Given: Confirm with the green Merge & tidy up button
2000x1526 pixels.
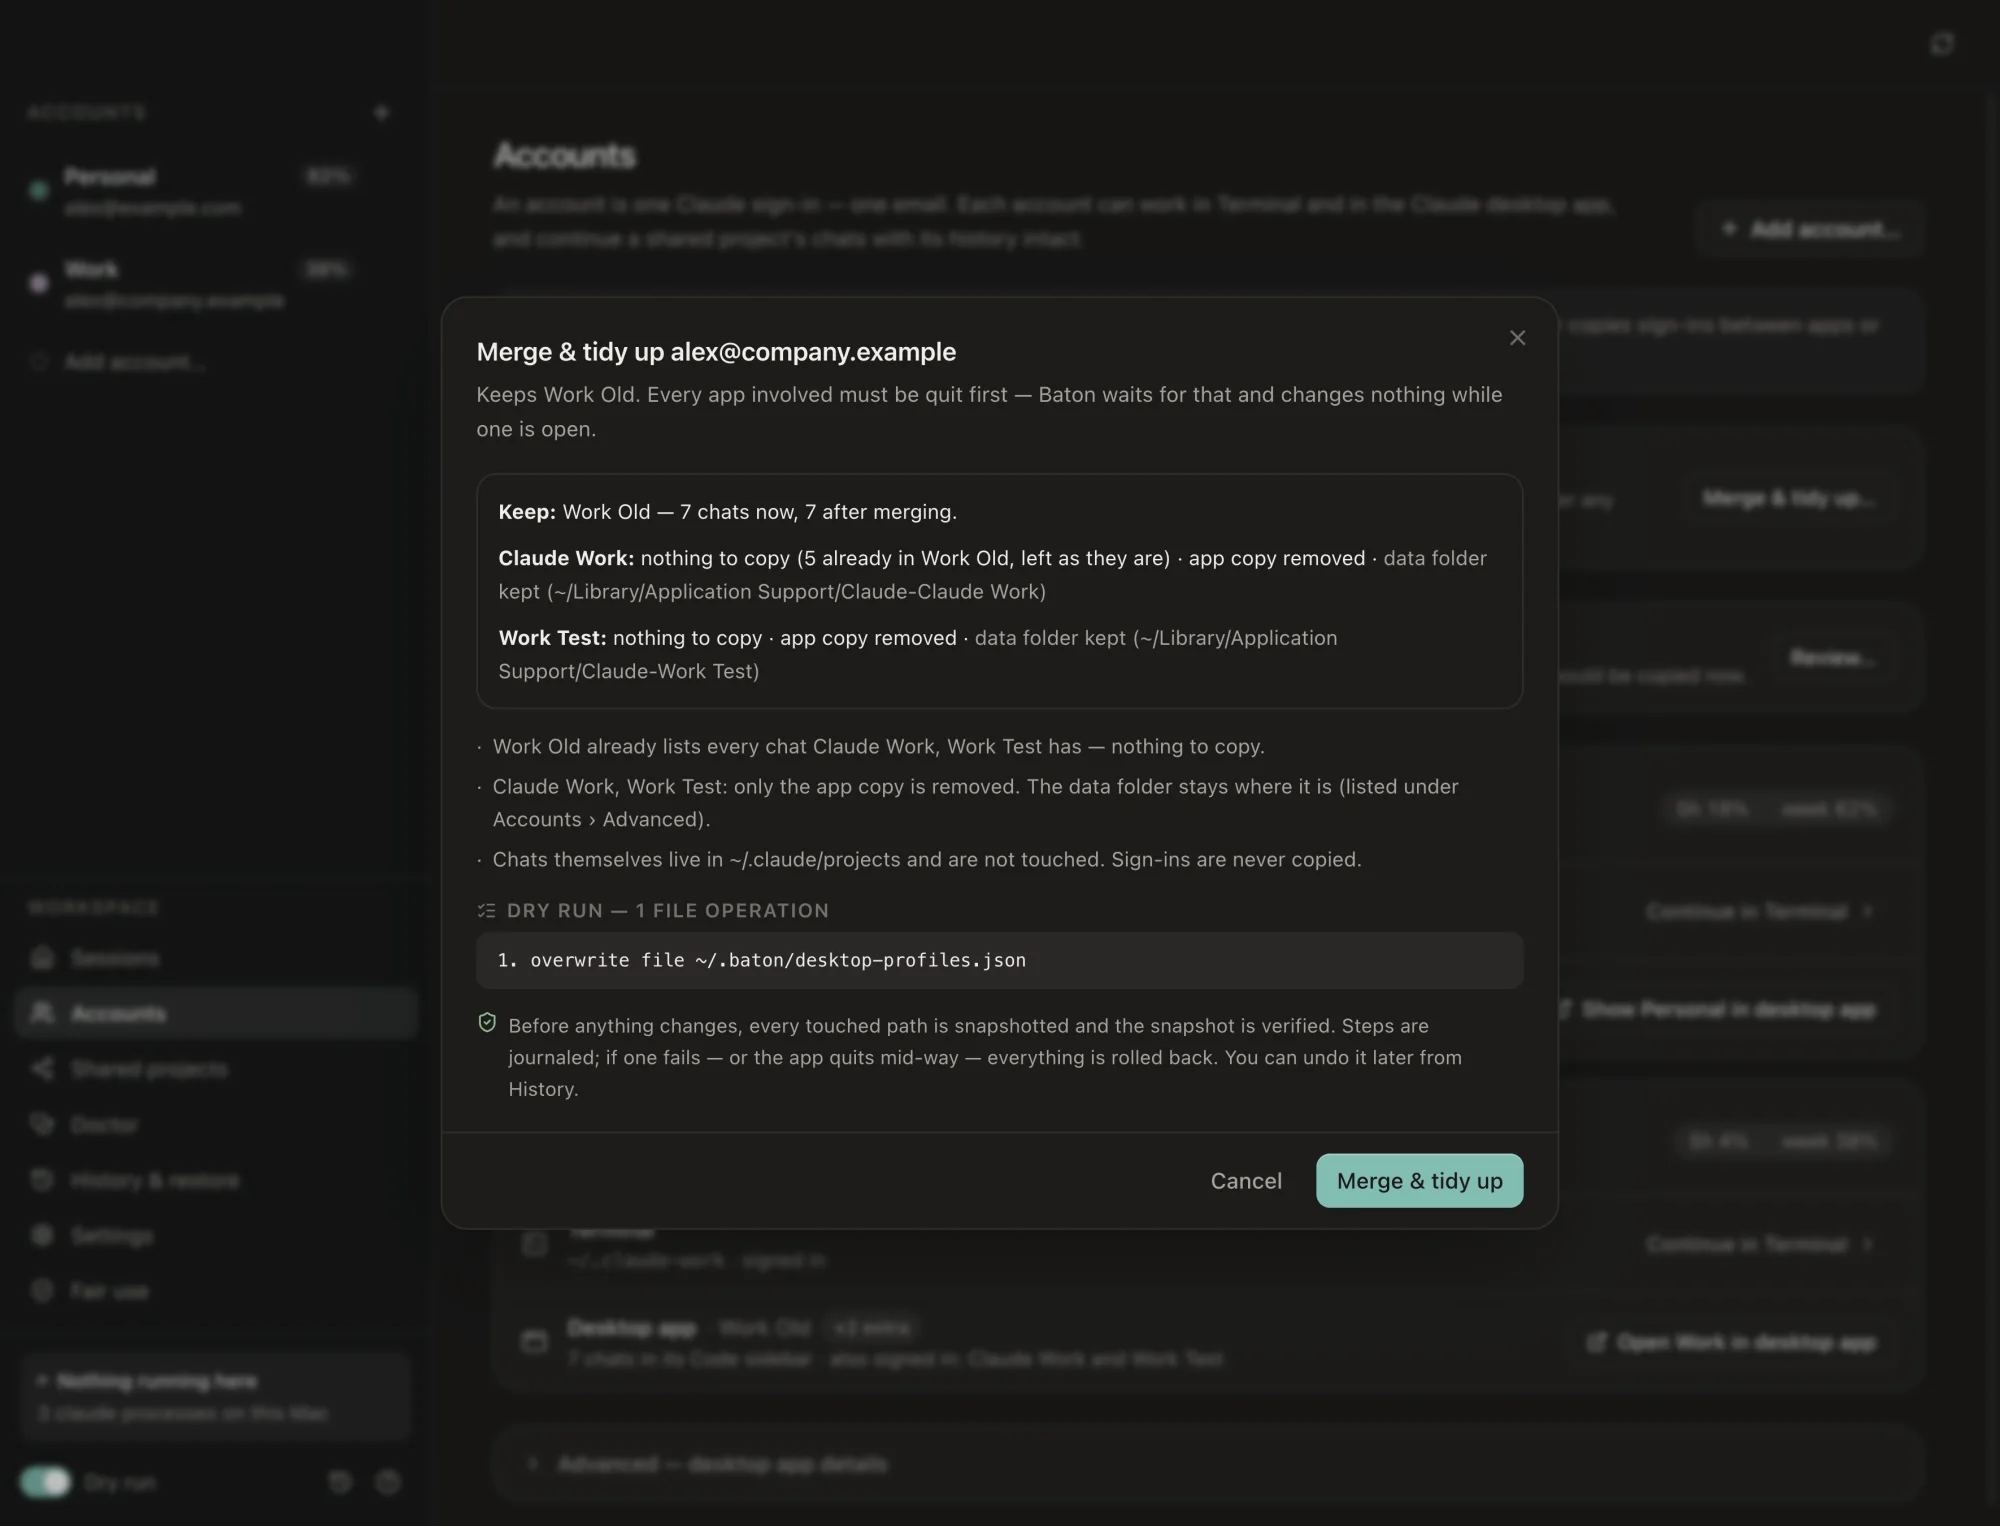Looking at the screenshot, I should pos(1419,1181).
